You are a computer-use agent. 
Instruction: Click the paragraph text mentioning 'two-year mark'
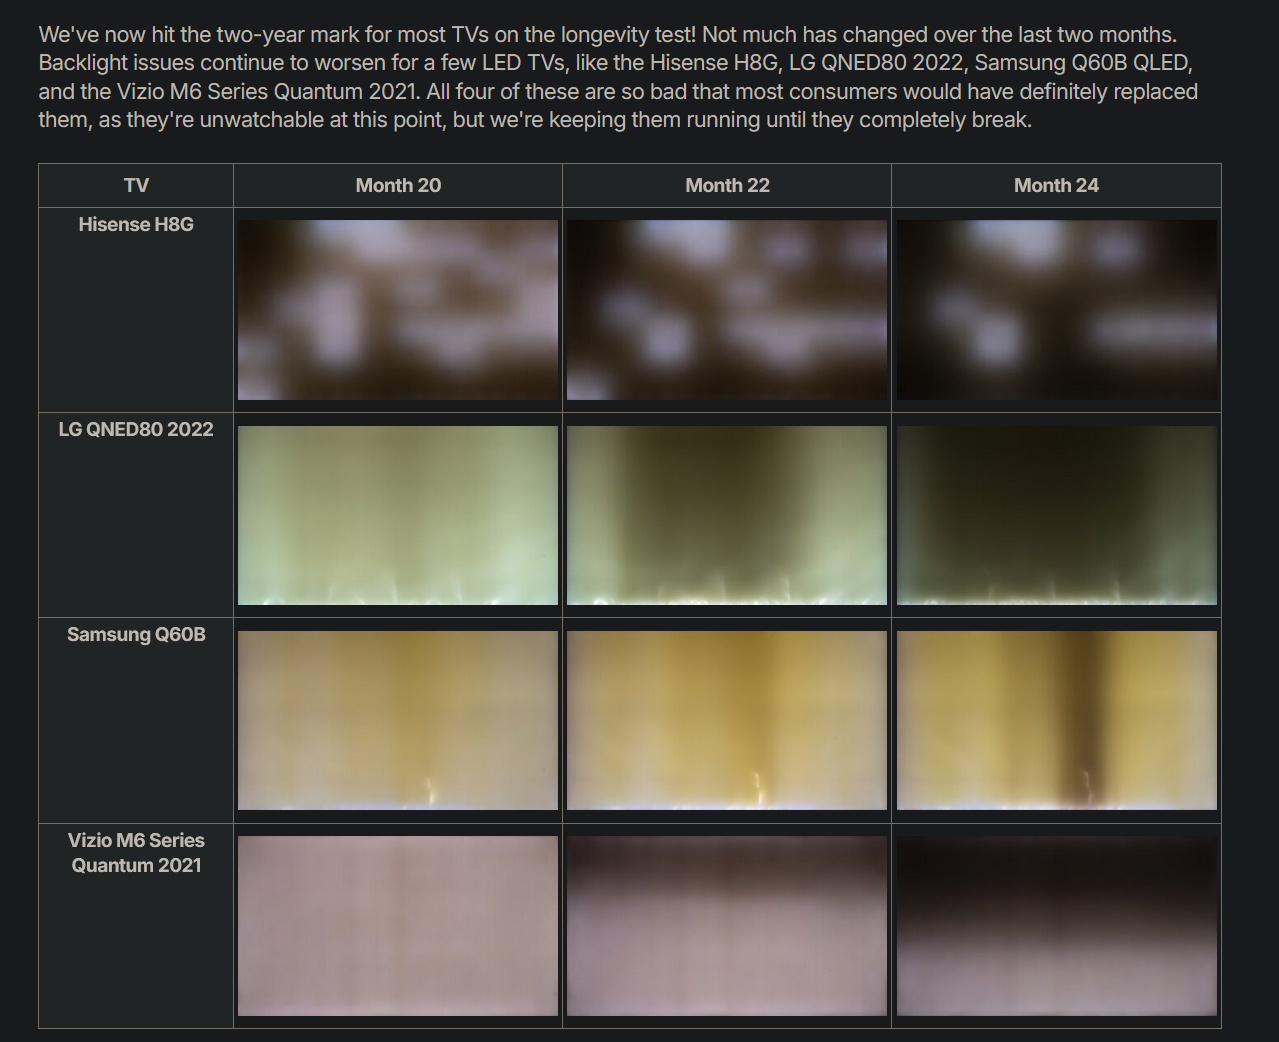pos(618,77)
